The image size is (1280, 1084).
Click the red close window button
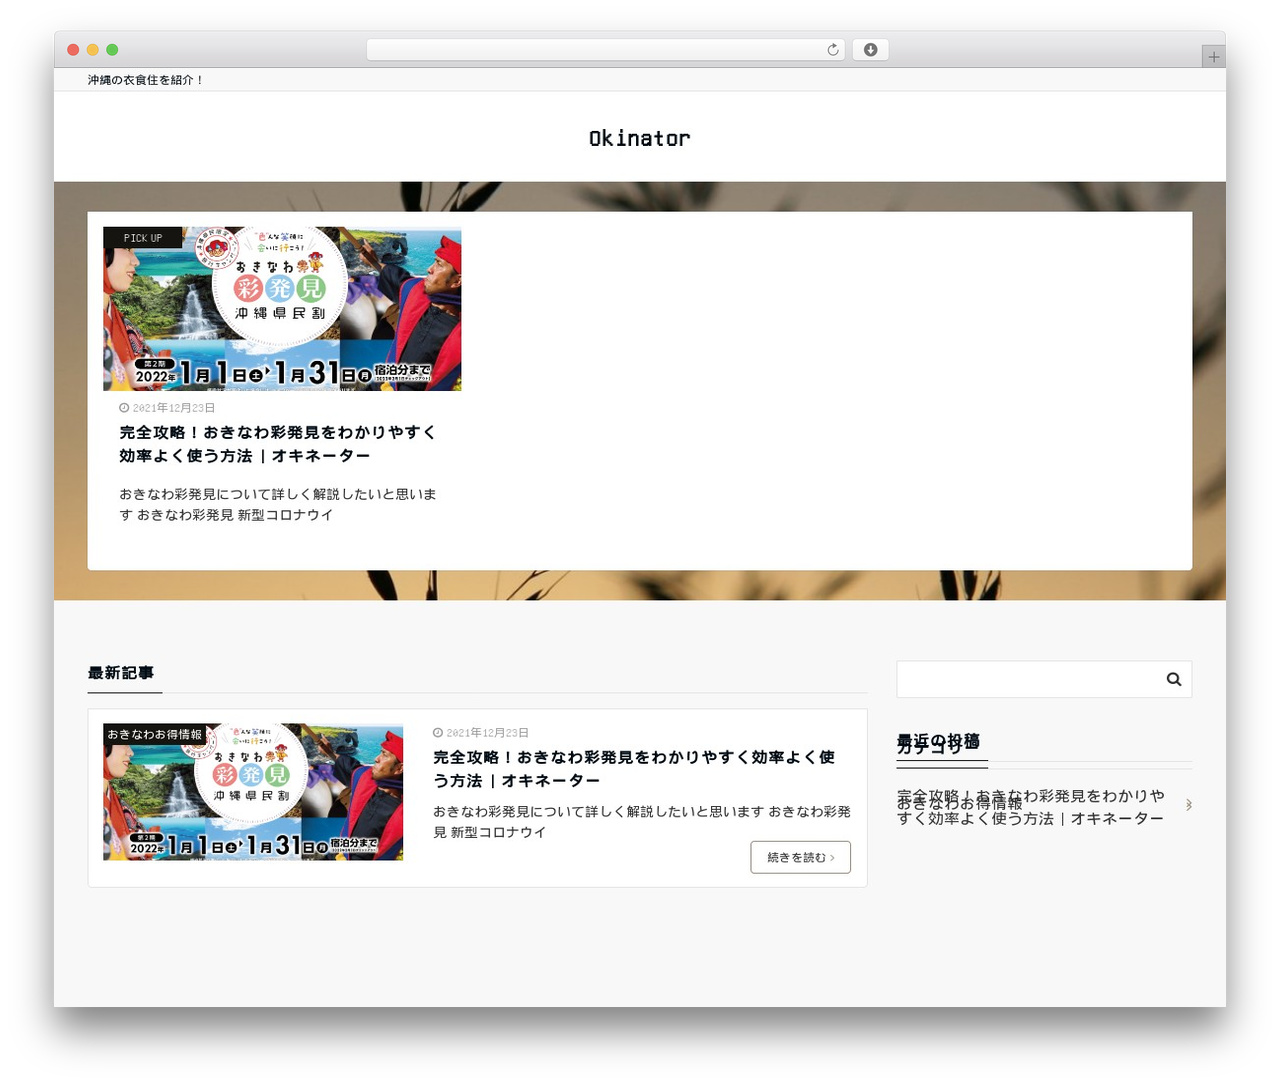tap(73, 50)
